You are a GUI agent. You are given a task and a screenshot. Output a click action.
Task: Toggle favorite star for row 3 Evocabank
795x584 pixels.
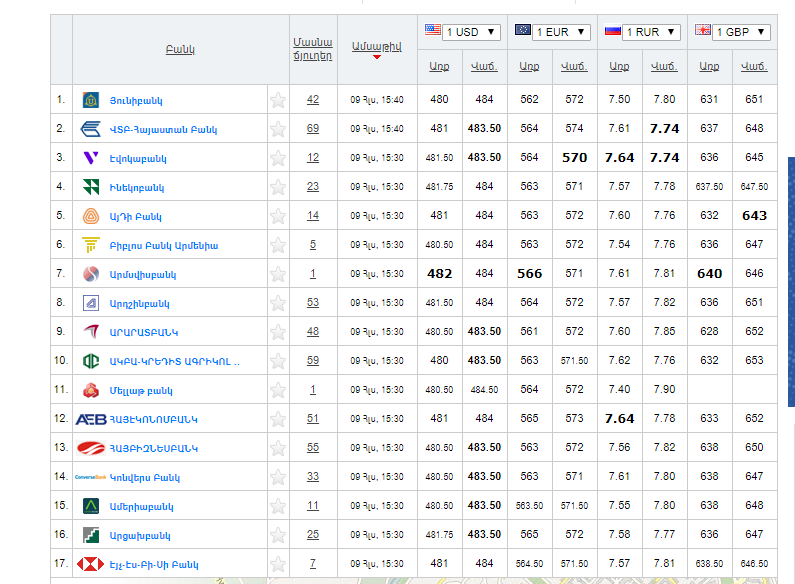click(278, 158)
